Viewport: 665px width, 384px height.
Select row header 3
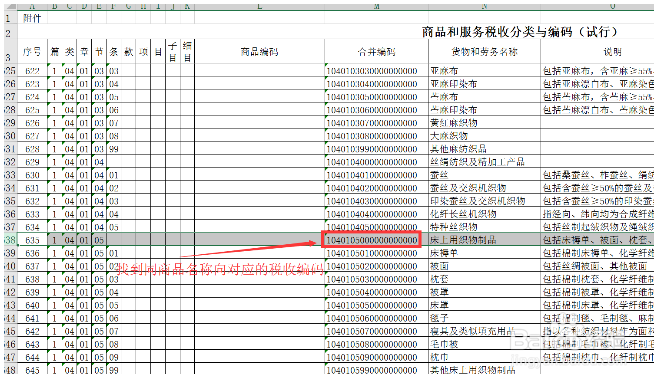10,52
